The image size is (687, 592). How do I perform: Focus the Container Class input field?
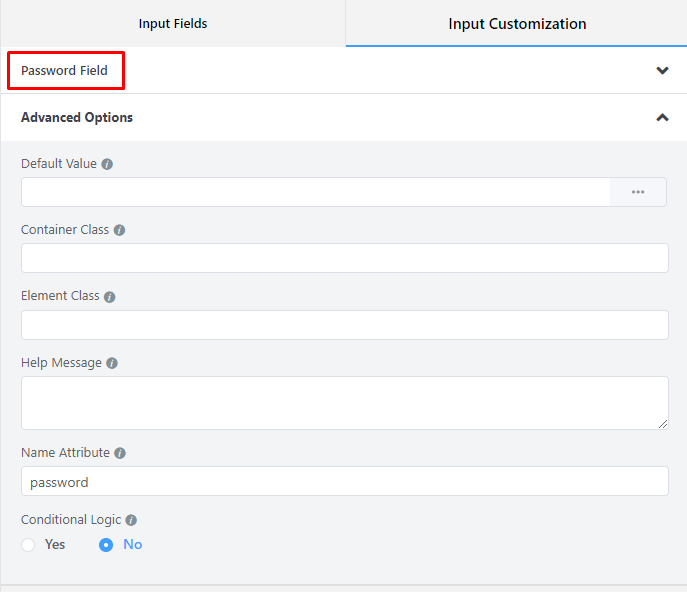tap(344, 258)
